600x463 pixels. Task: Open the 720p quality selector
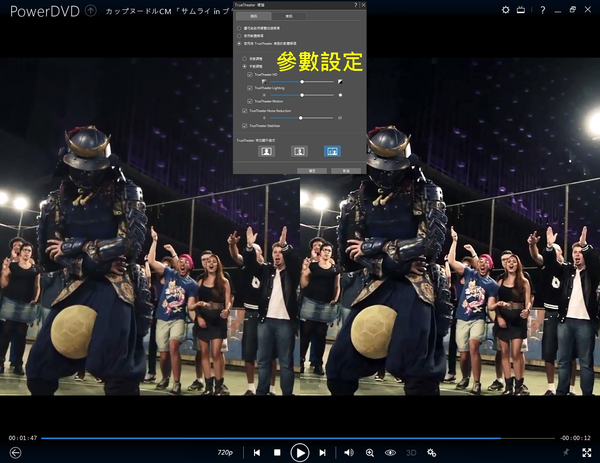[225, 452]
